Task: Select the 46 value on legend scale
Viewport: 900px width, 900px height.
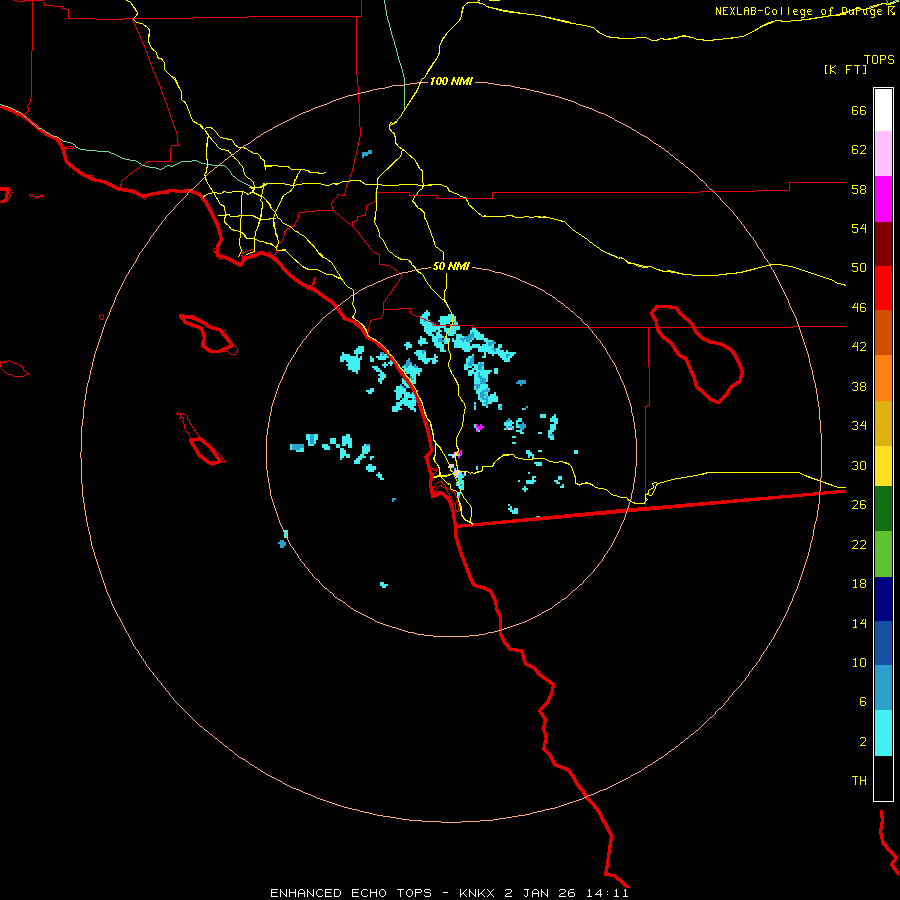Action: (859, 308)
